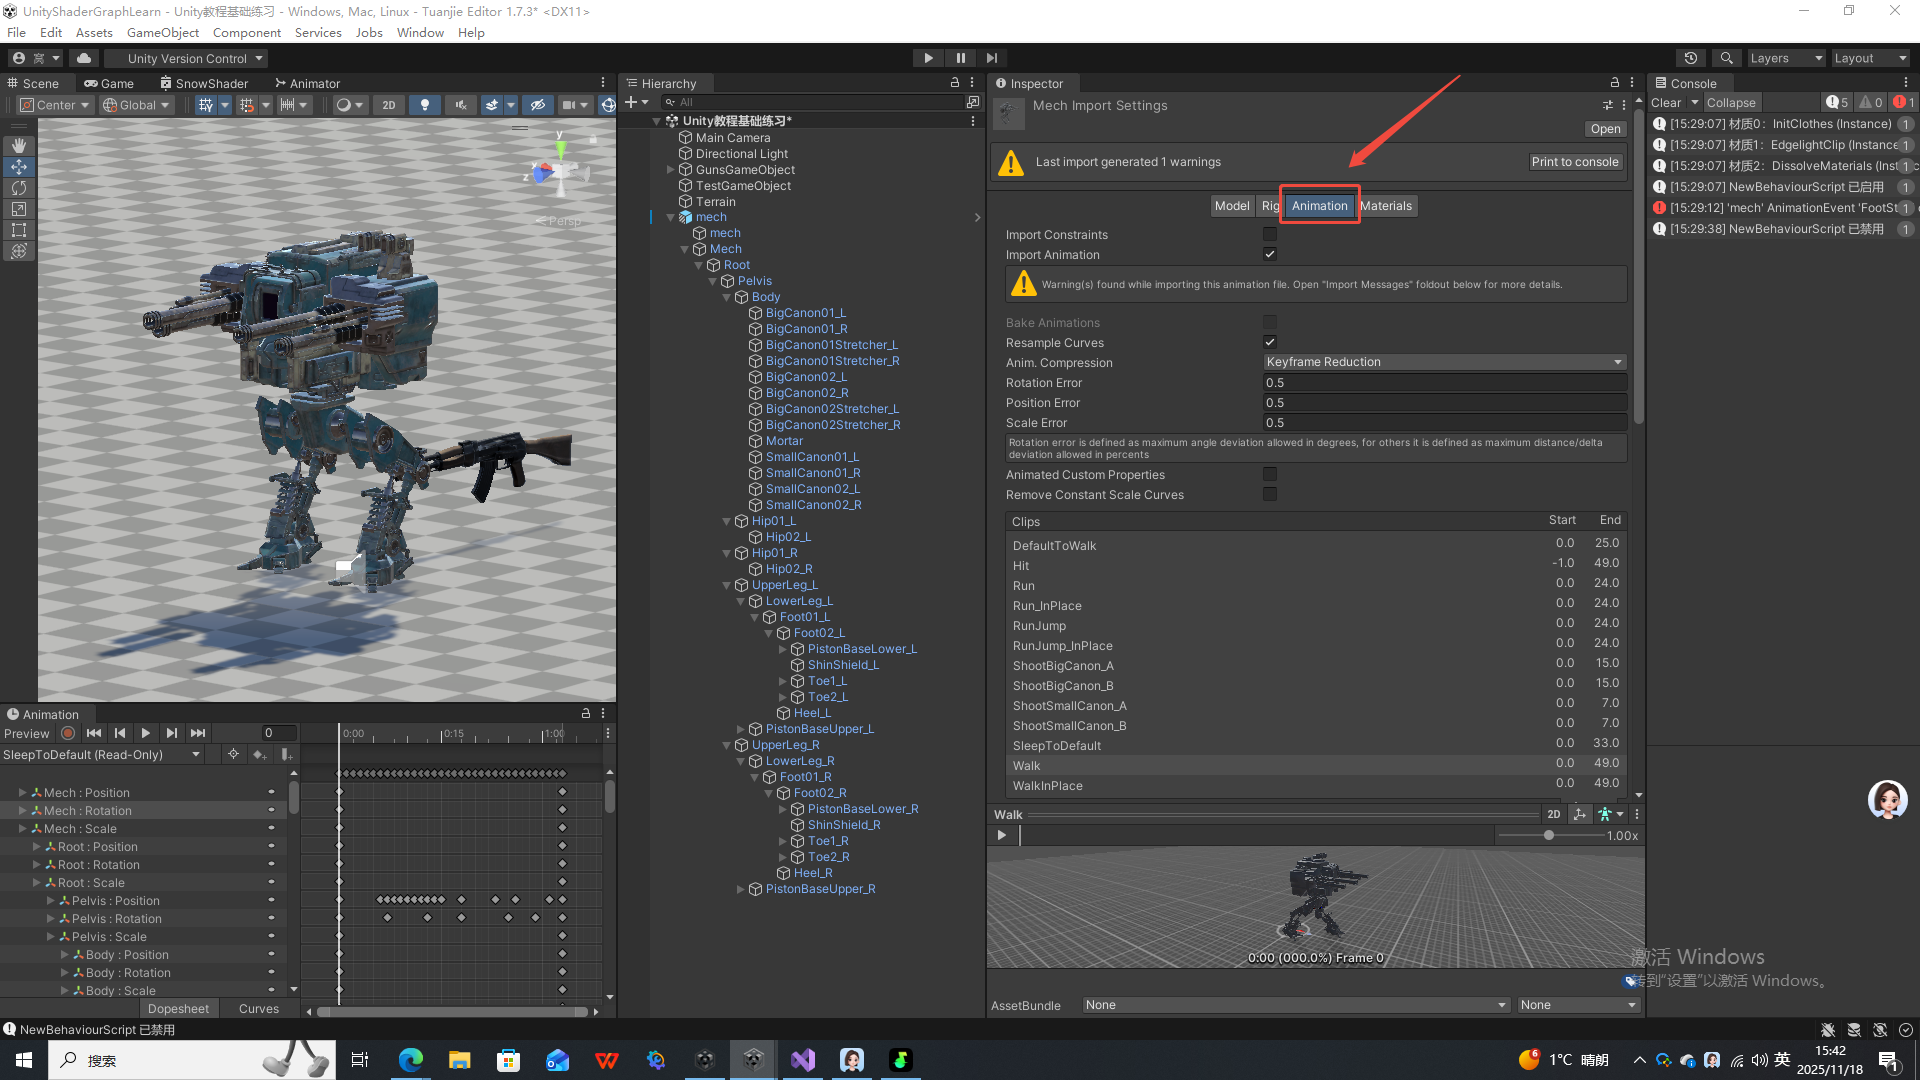Screen dimensions: 1920x1080
Task: Enable animation recording button
Action: coord(68,733)
